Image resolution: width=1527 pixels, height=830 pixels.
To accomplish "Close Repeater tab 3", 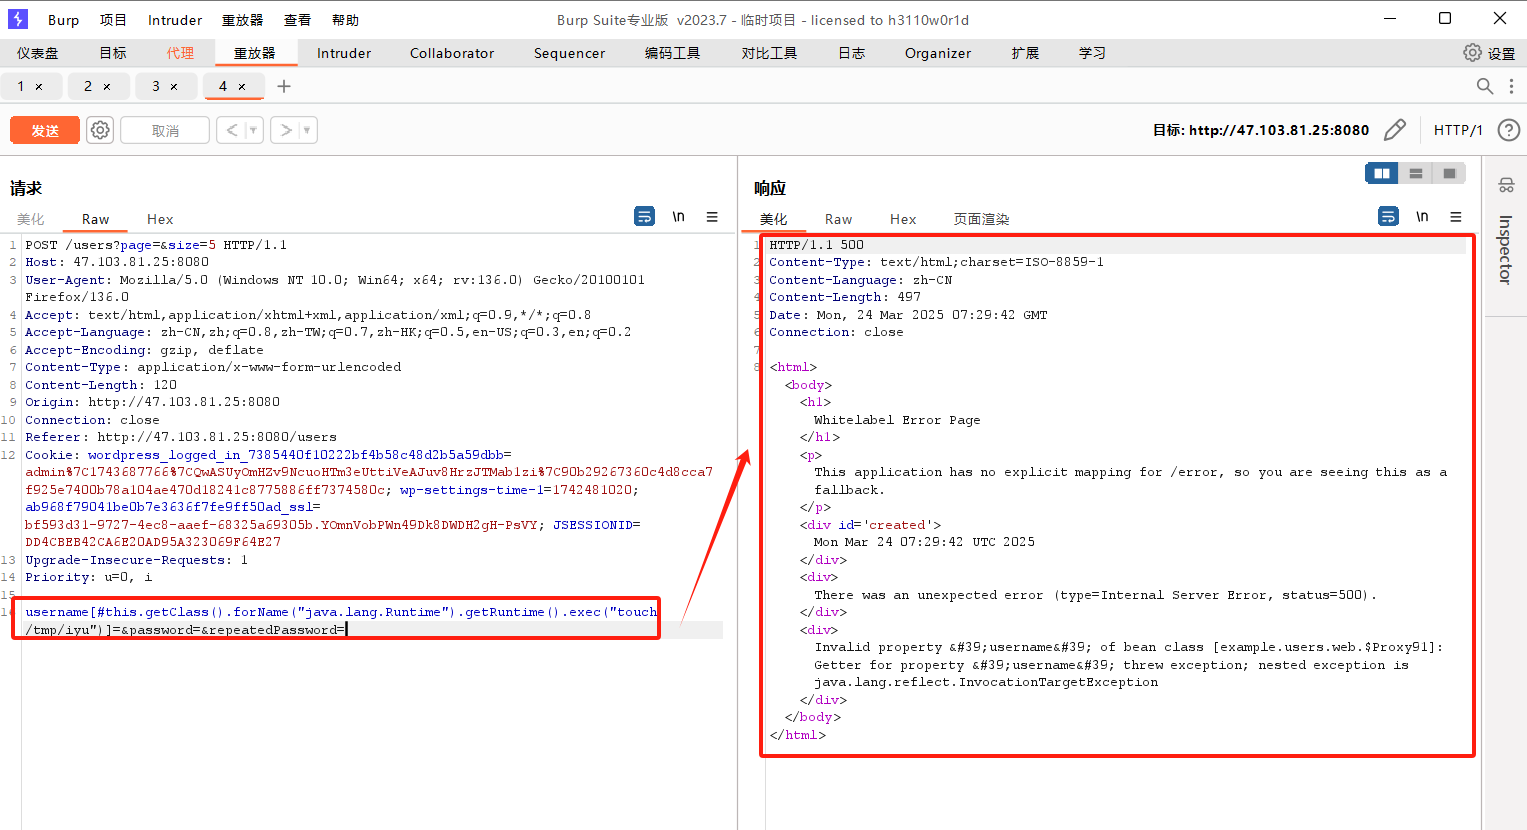I will 174,87.
